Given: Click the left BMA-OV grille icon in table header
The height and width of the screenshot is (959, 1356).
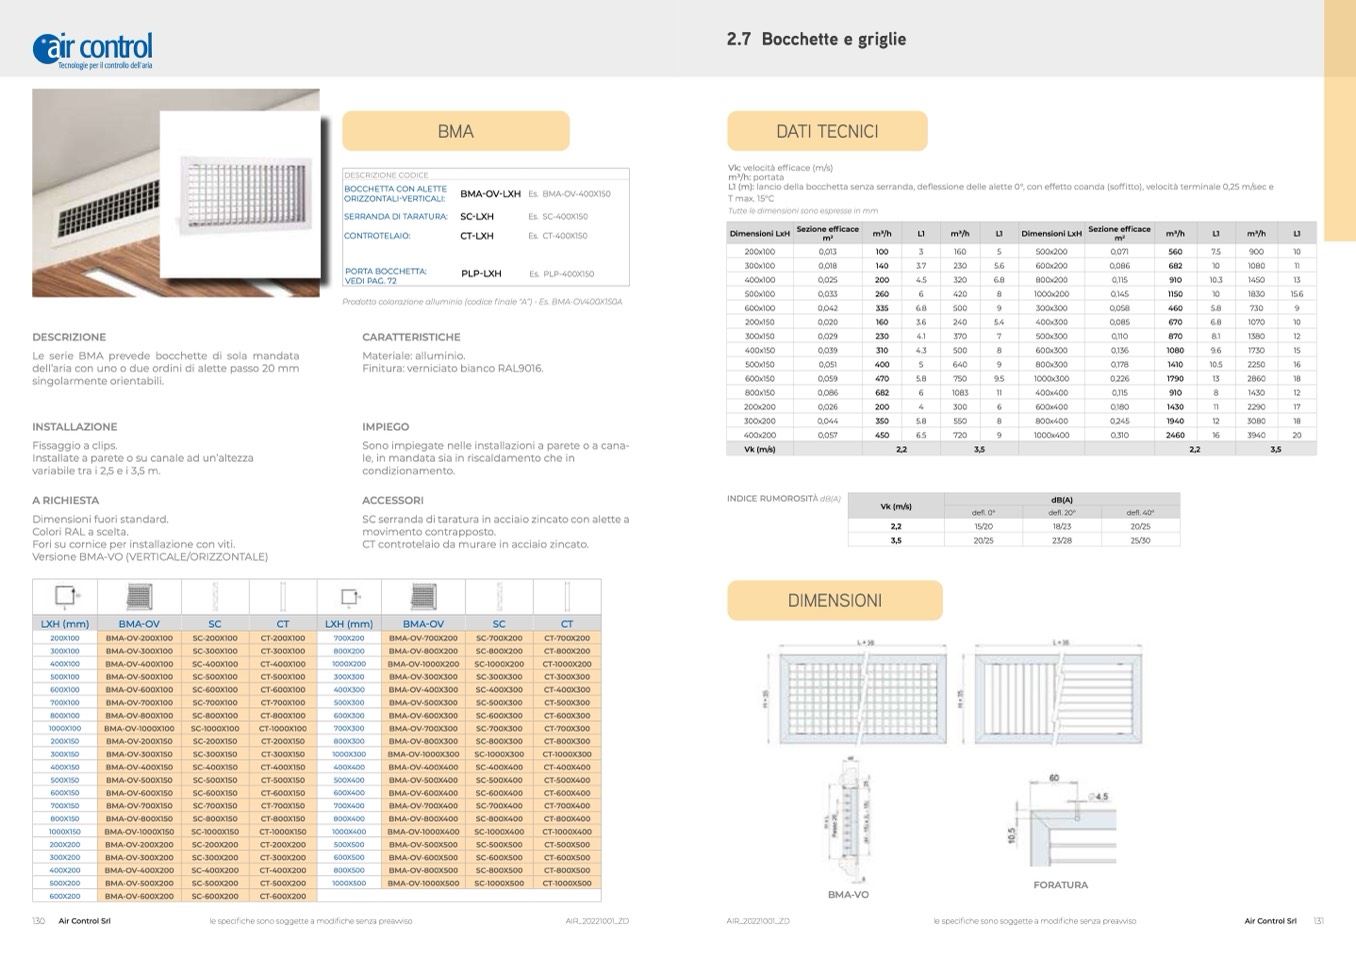Looking at the screenshot, I should tap(139, 597).
